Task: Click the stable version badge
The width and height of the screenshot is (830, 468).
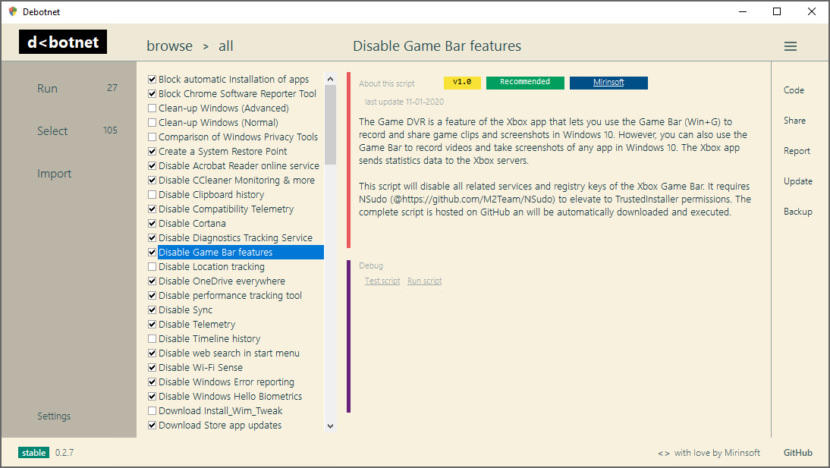Action: [33, 452]
